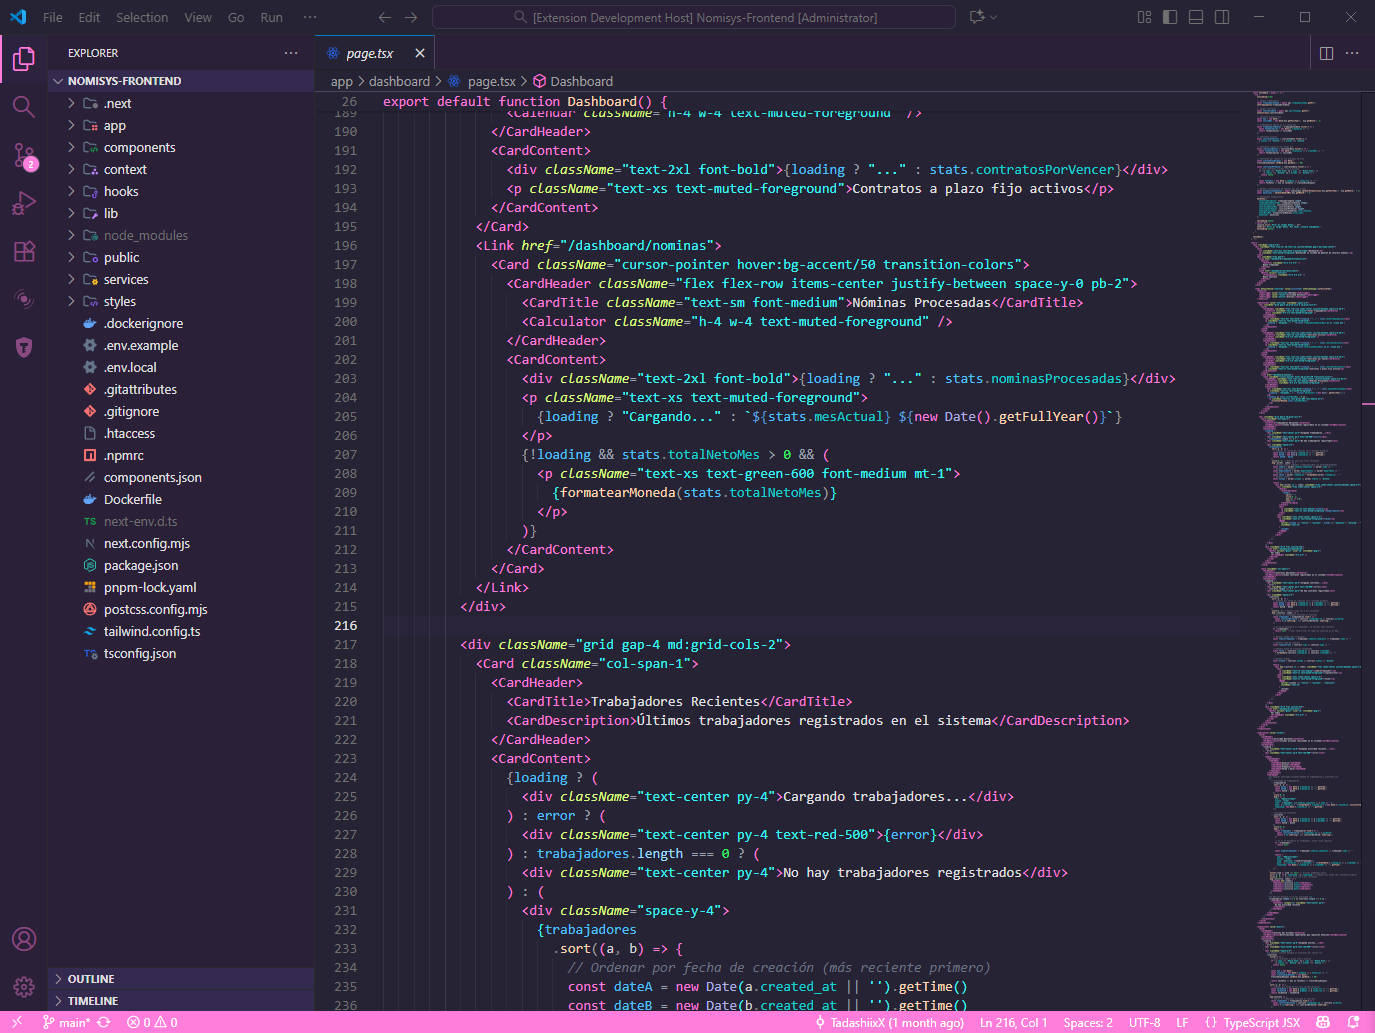Collapse the NOMISYS-FRONTEND root folder
The image size is (1375, 1033).
coord(180,81)
